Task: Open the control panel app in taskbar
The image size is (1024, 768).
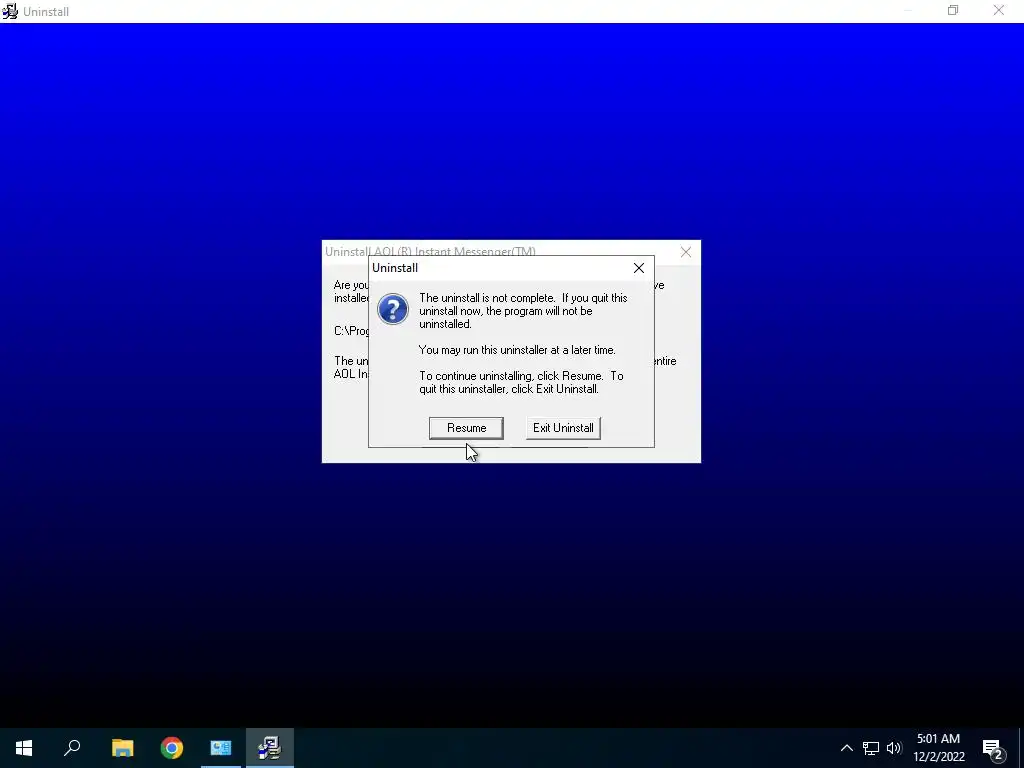Action: point(221,748)
